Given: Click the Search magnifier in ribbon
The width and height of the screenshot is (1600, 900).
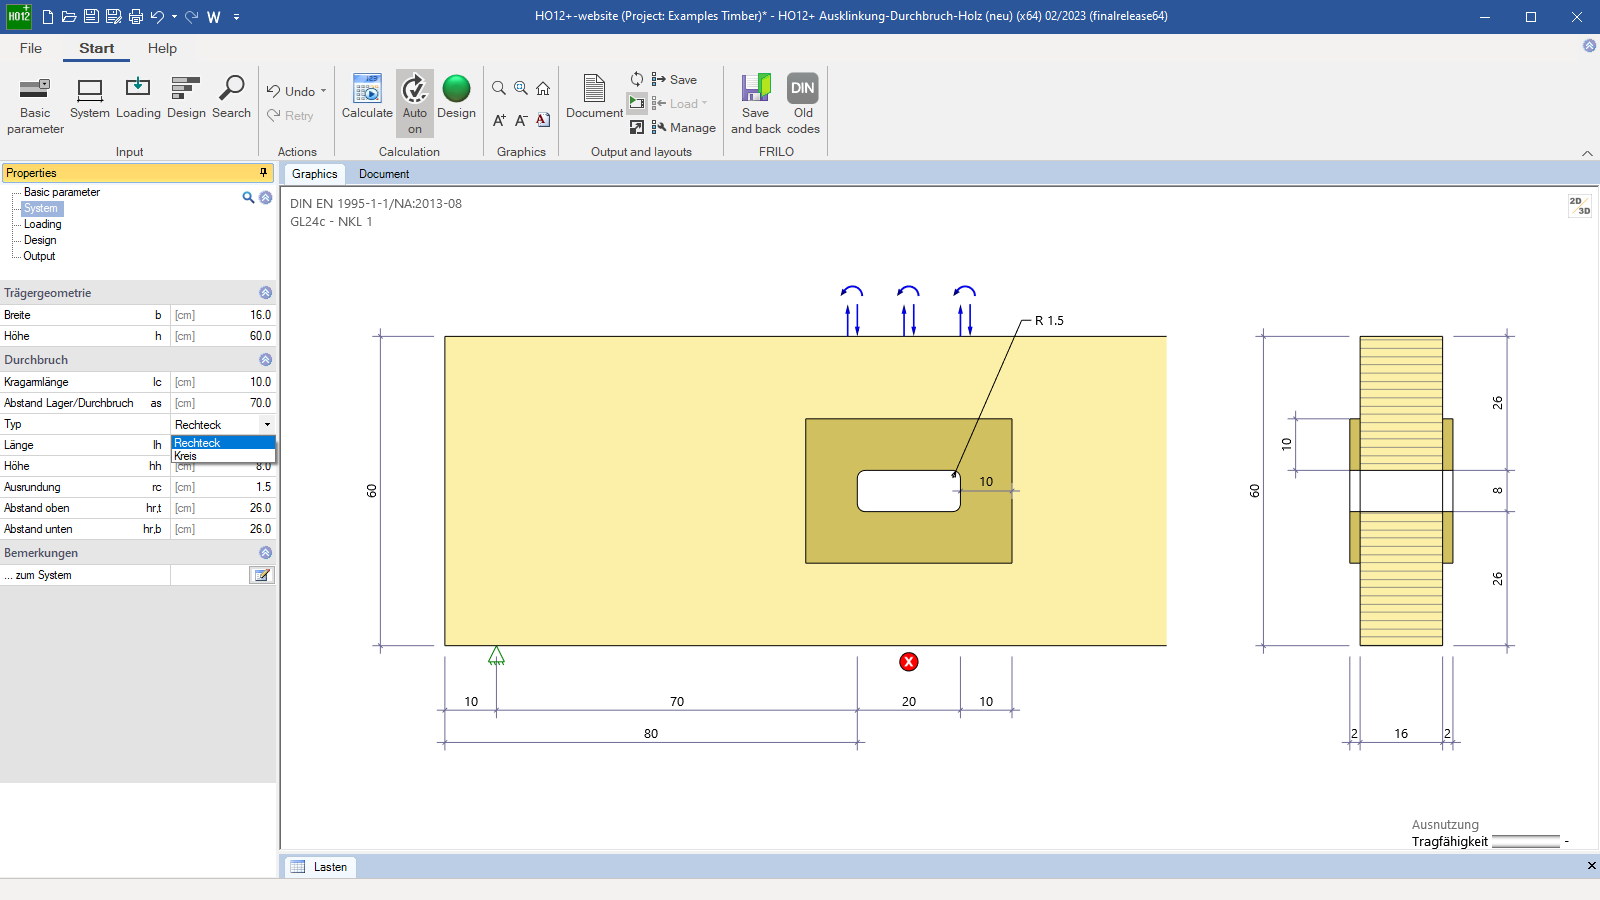Looking at the screenshot, I should click(x=231, y=98).
